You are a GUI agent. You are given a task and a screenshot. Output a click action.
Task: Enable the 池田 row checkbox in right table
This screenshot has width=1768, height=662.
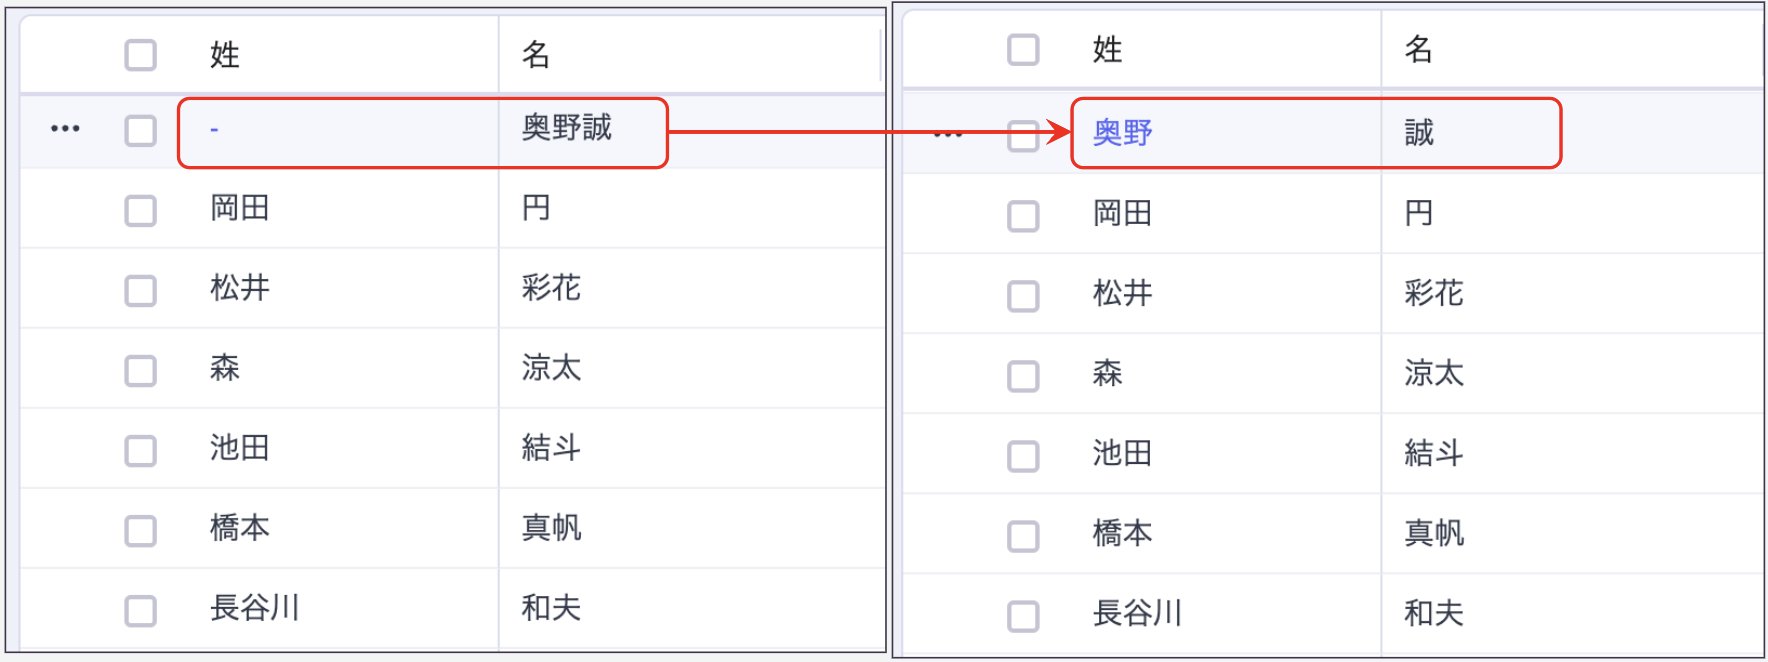[1023, 456]
